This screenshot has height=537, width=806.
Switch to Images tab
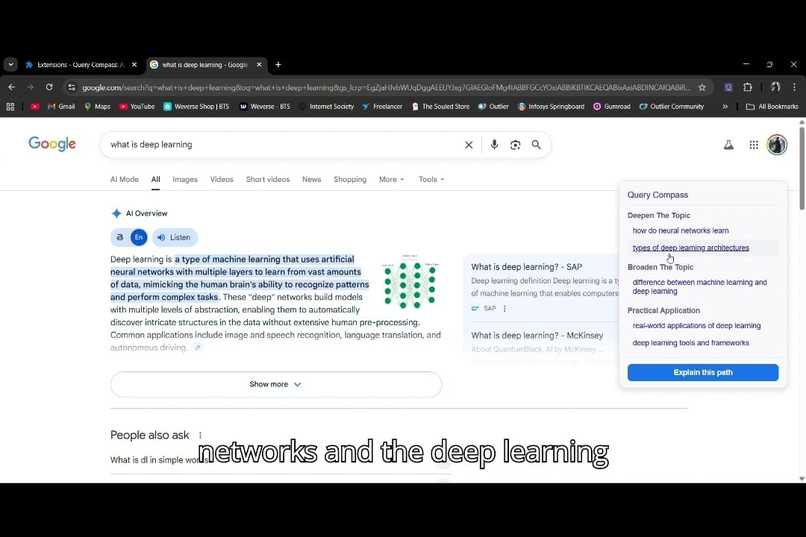pyautogui.click(x=185, y=179)
